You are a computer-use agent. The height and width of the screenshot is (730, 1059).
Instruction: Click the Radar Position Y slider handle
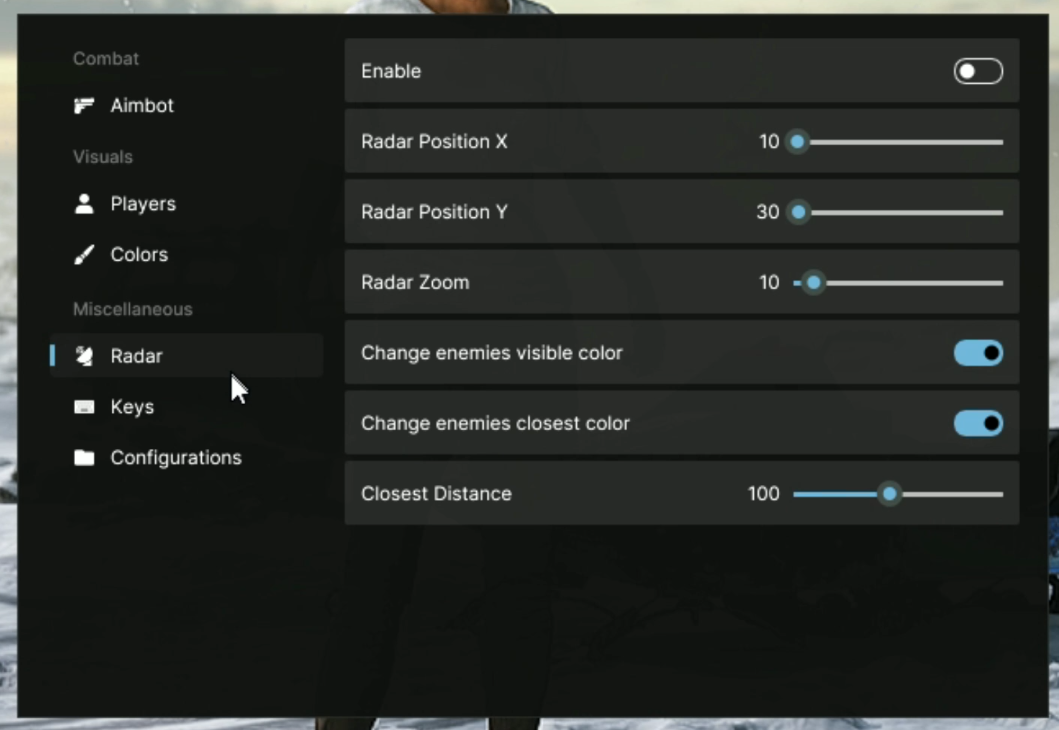(x=798, y=212)
